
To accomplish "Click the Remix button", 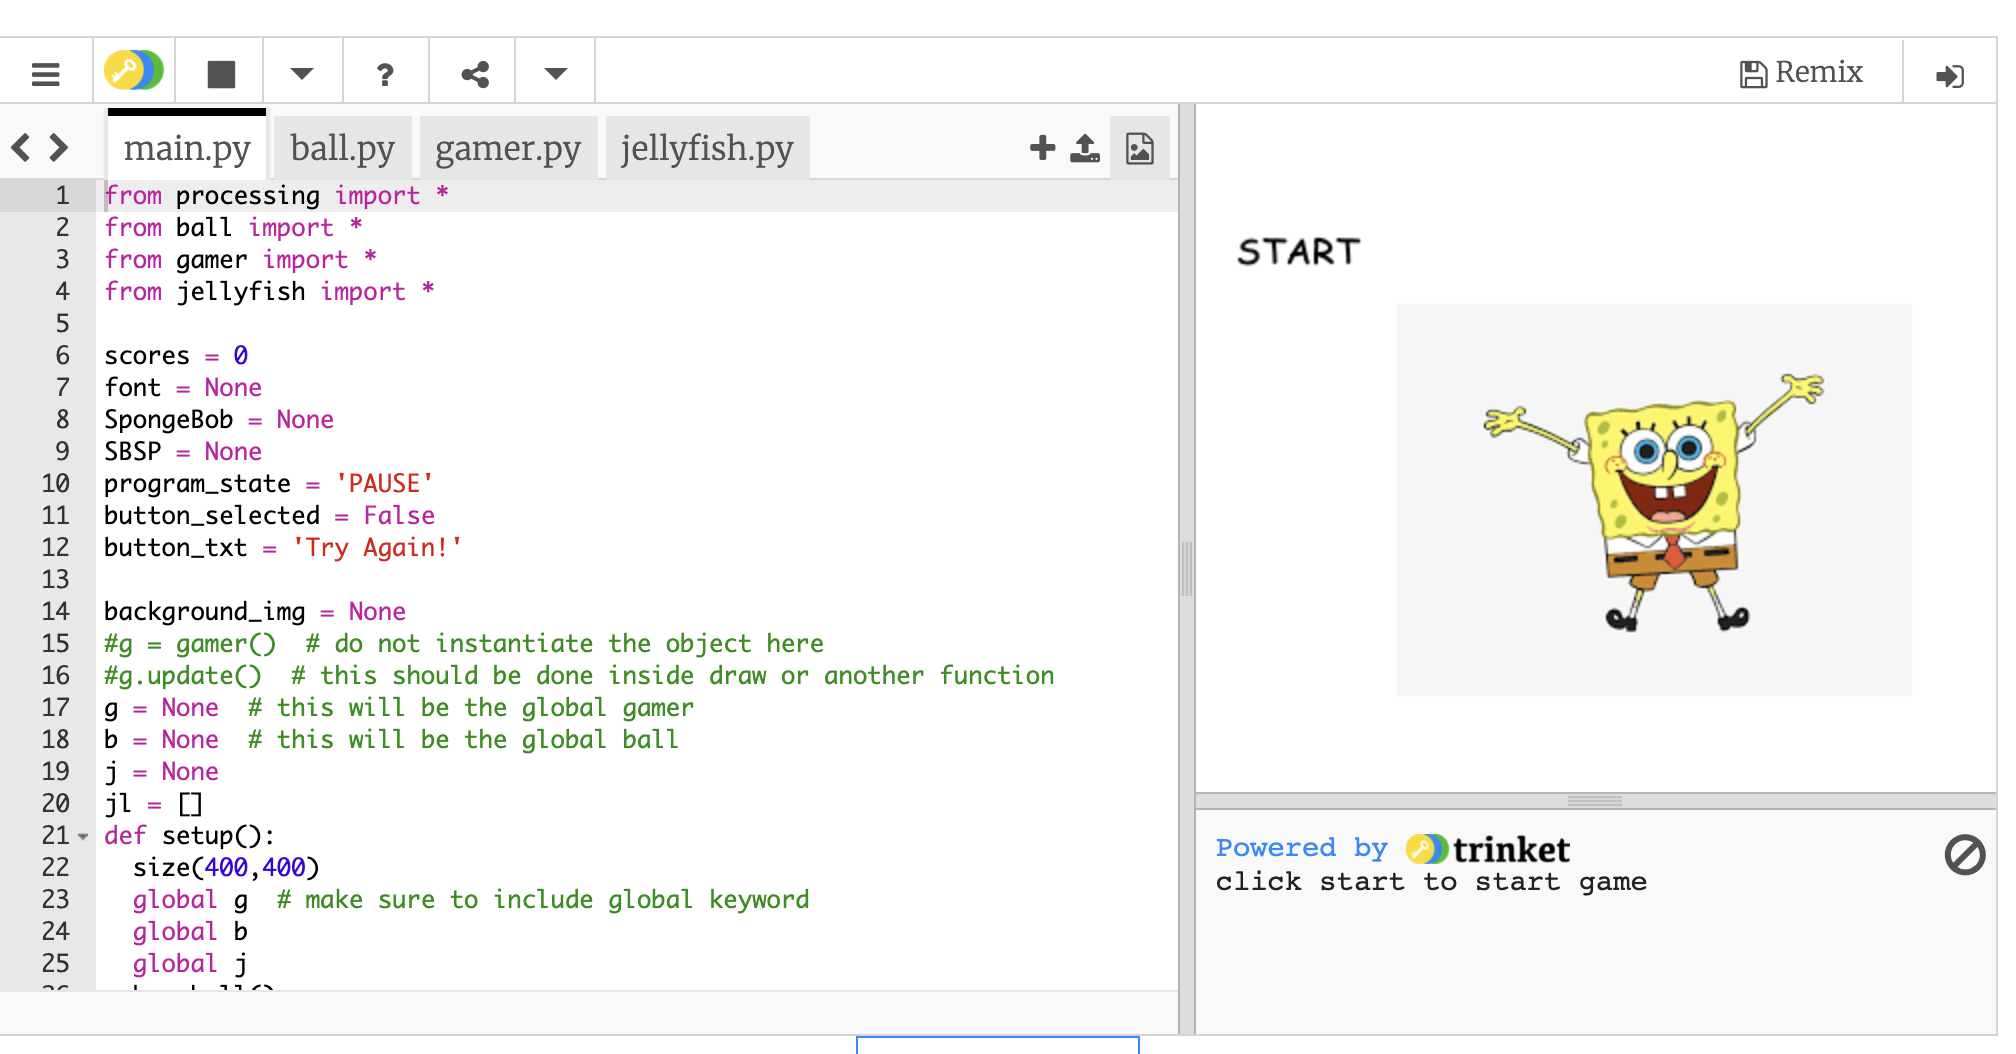I will tap(1801, 73).
